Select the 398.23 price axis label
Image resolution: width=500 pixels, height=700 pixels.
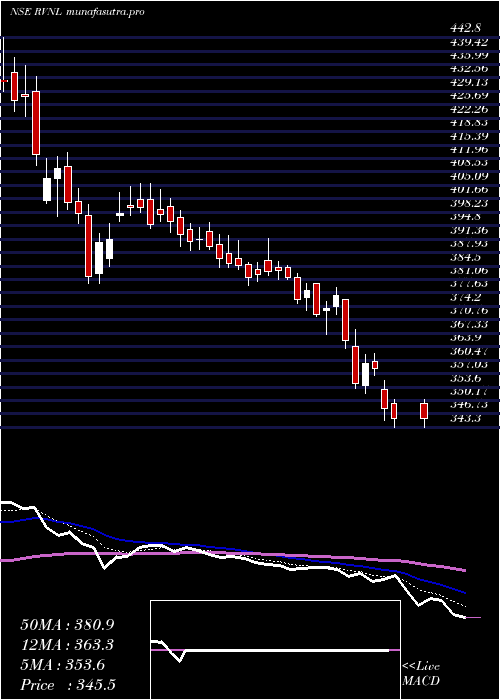(469, 203)
